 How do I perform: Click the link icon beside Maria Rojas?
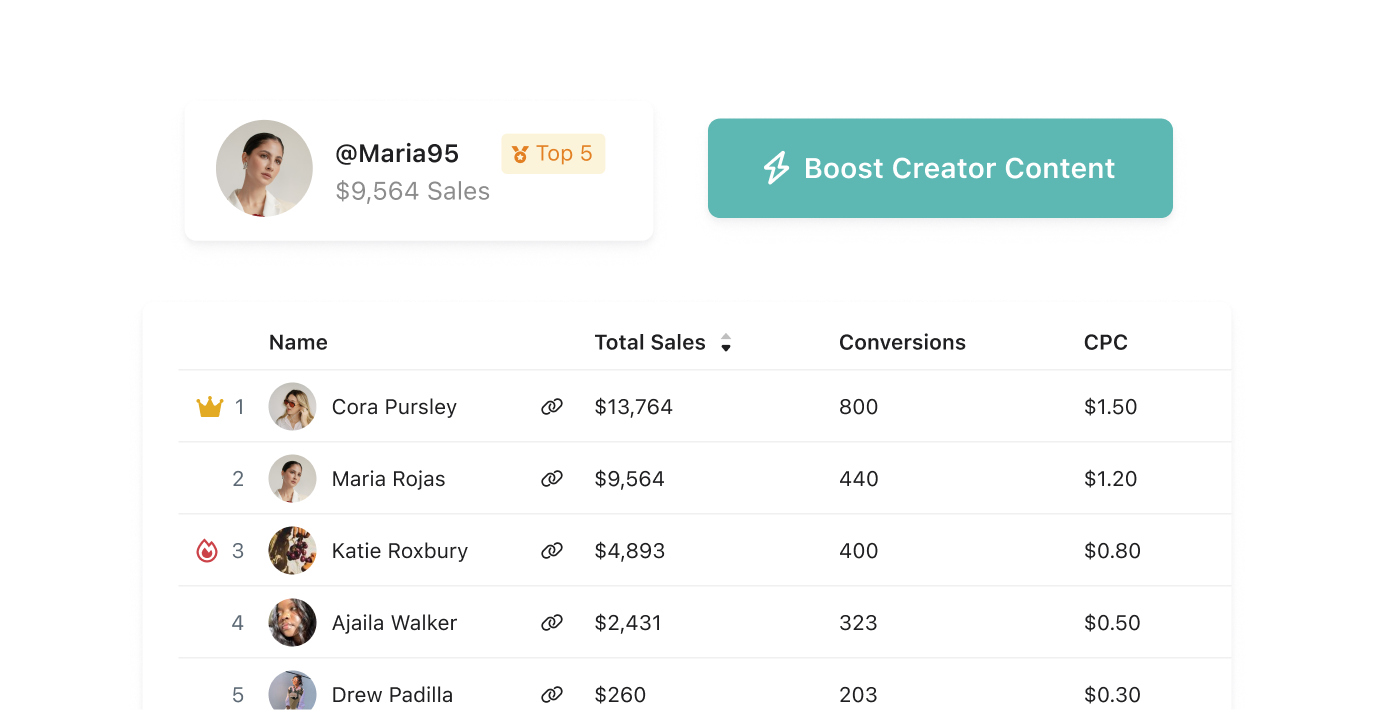coord(552,479)
